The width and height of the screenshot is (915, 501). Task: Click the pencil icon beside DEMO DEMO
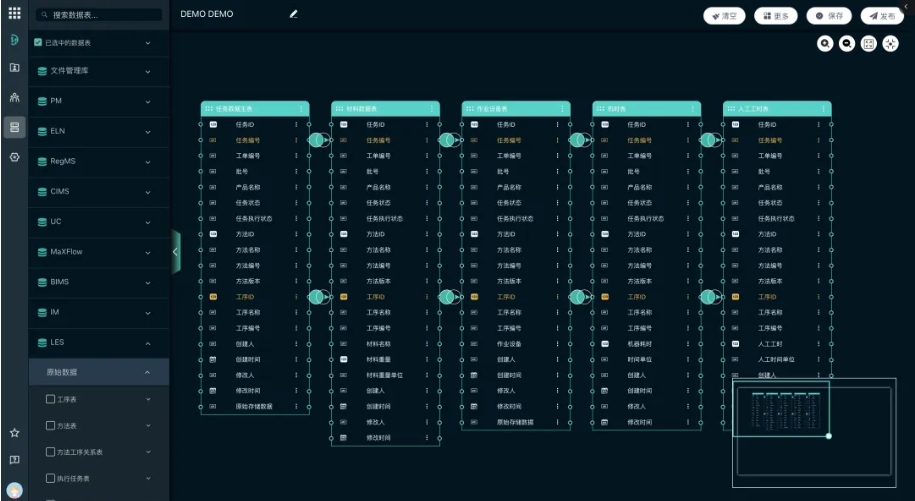click(293, 14)
